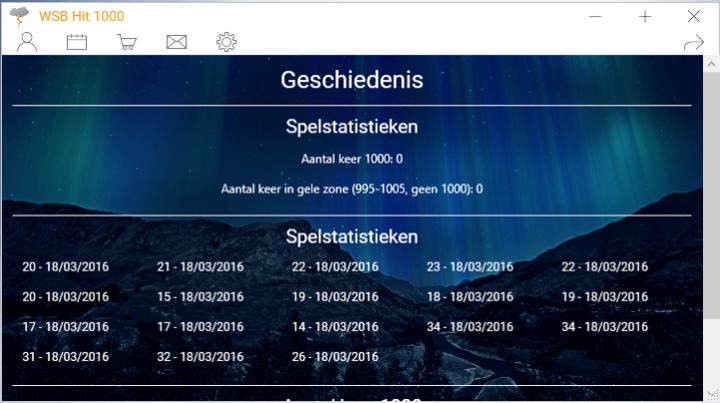Image resolution: width=720 pixels, height=403 pixels.
Task: Click the storm cloud app icon
Action: (x=18, y=16)
